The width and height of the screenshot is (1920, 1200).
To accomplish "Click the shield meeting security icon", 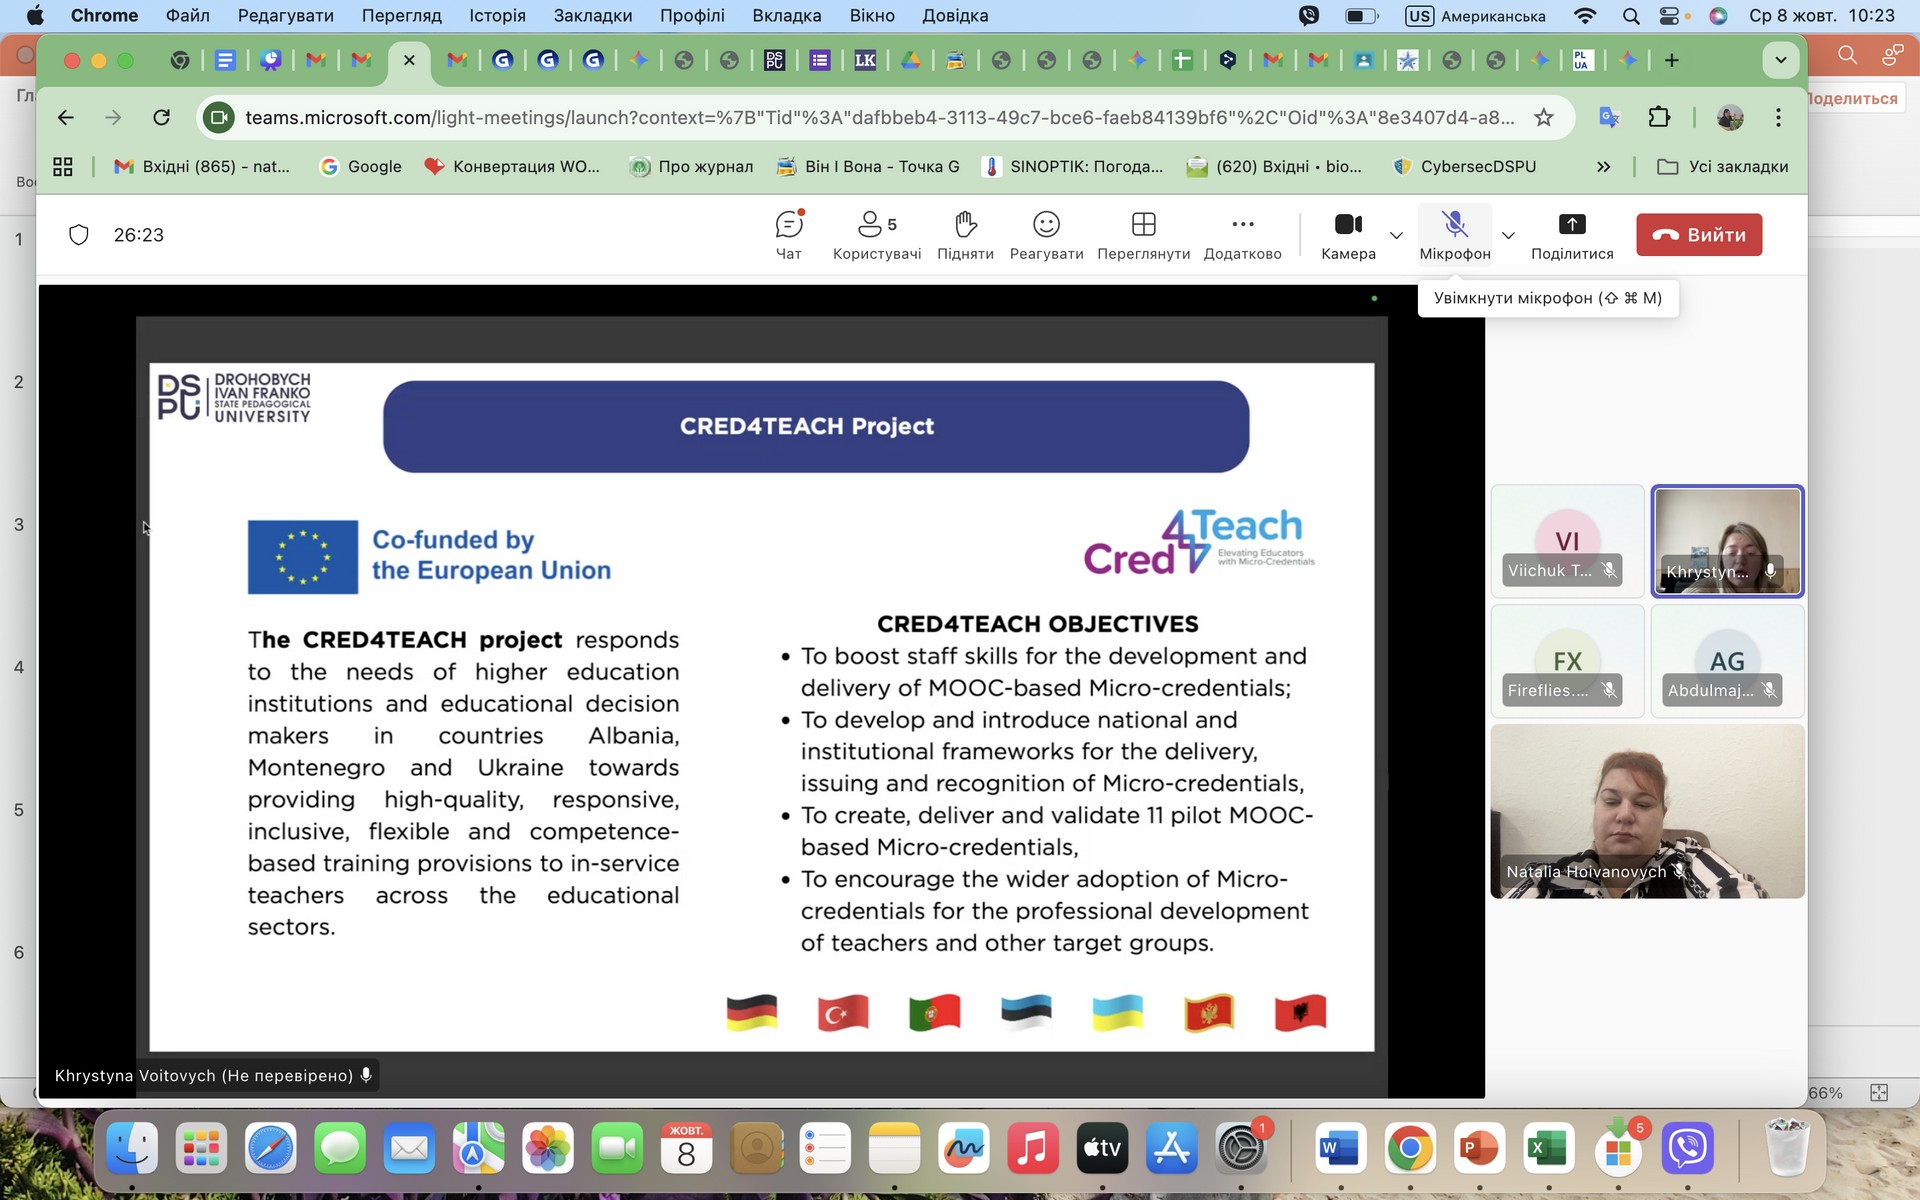I will tap(79, 235).
